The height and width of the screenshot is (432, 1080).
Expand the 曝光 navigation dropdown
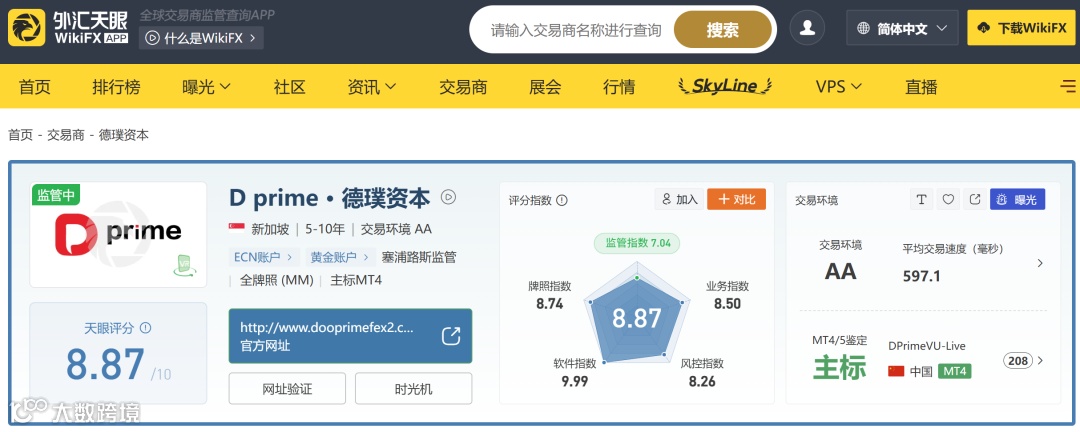coord(206,87)
